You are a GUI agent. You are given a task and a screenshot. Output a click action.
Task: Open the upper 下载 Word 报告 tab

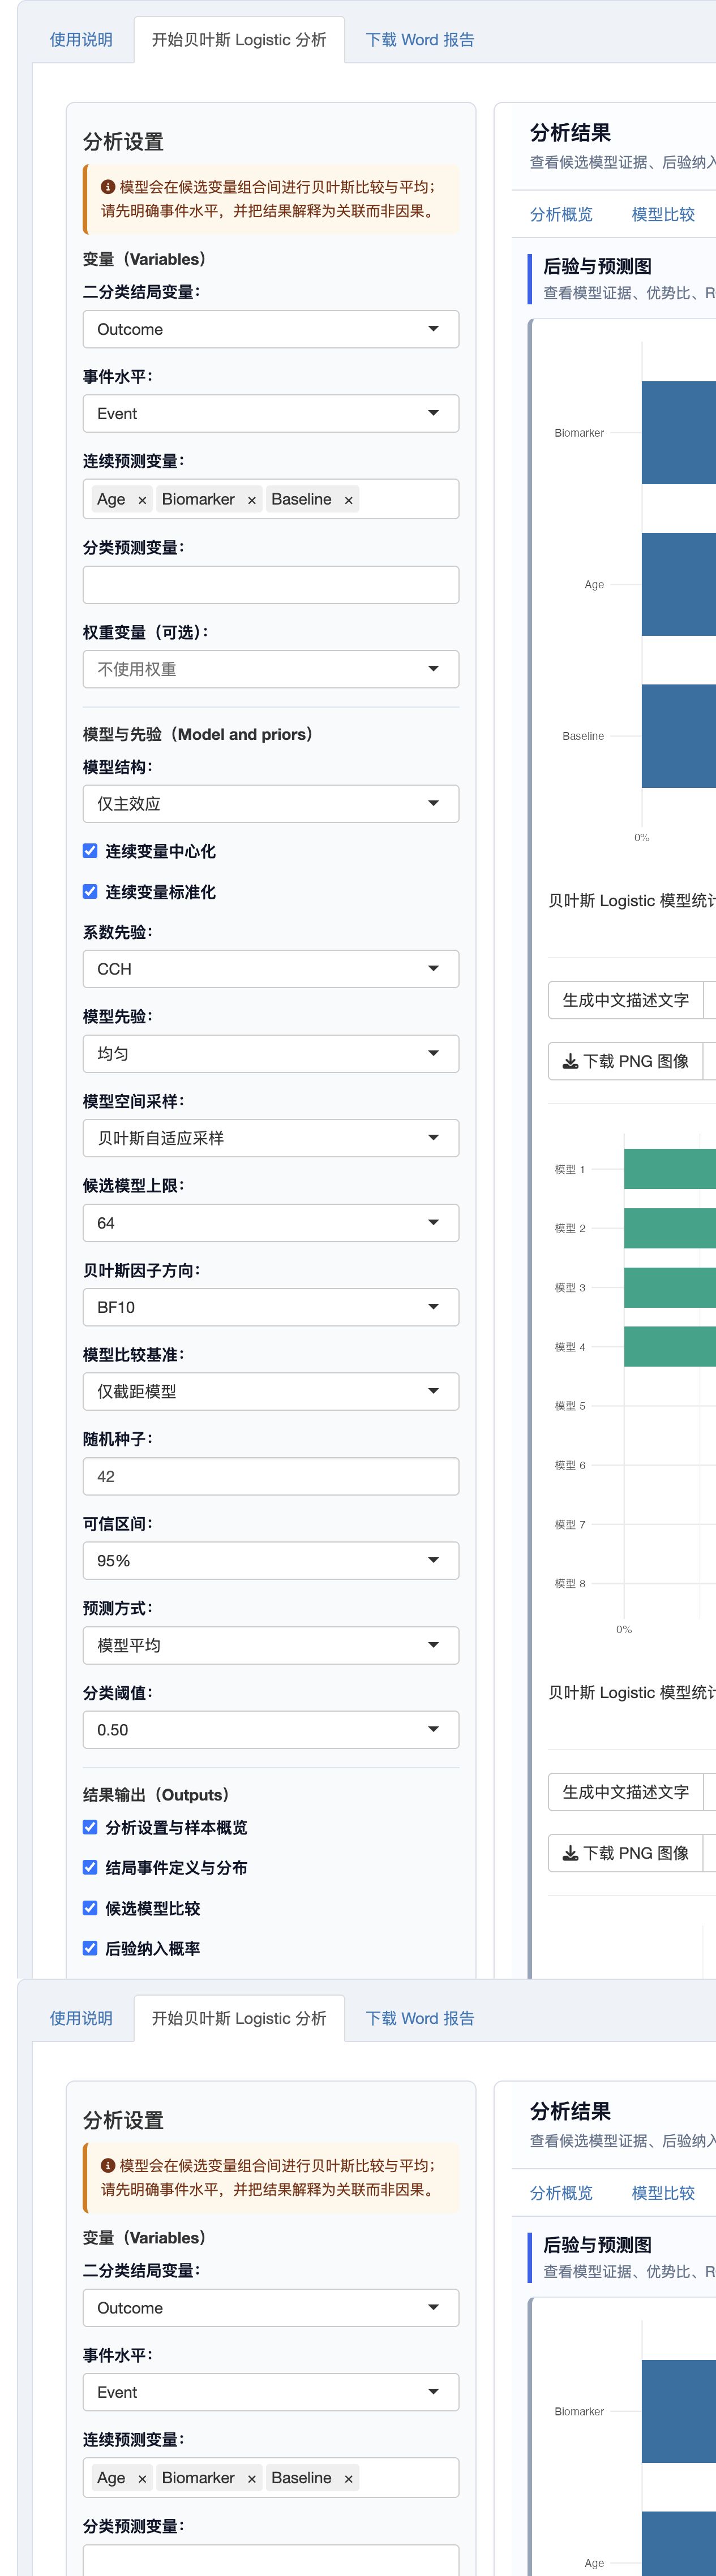click(420, 40)
